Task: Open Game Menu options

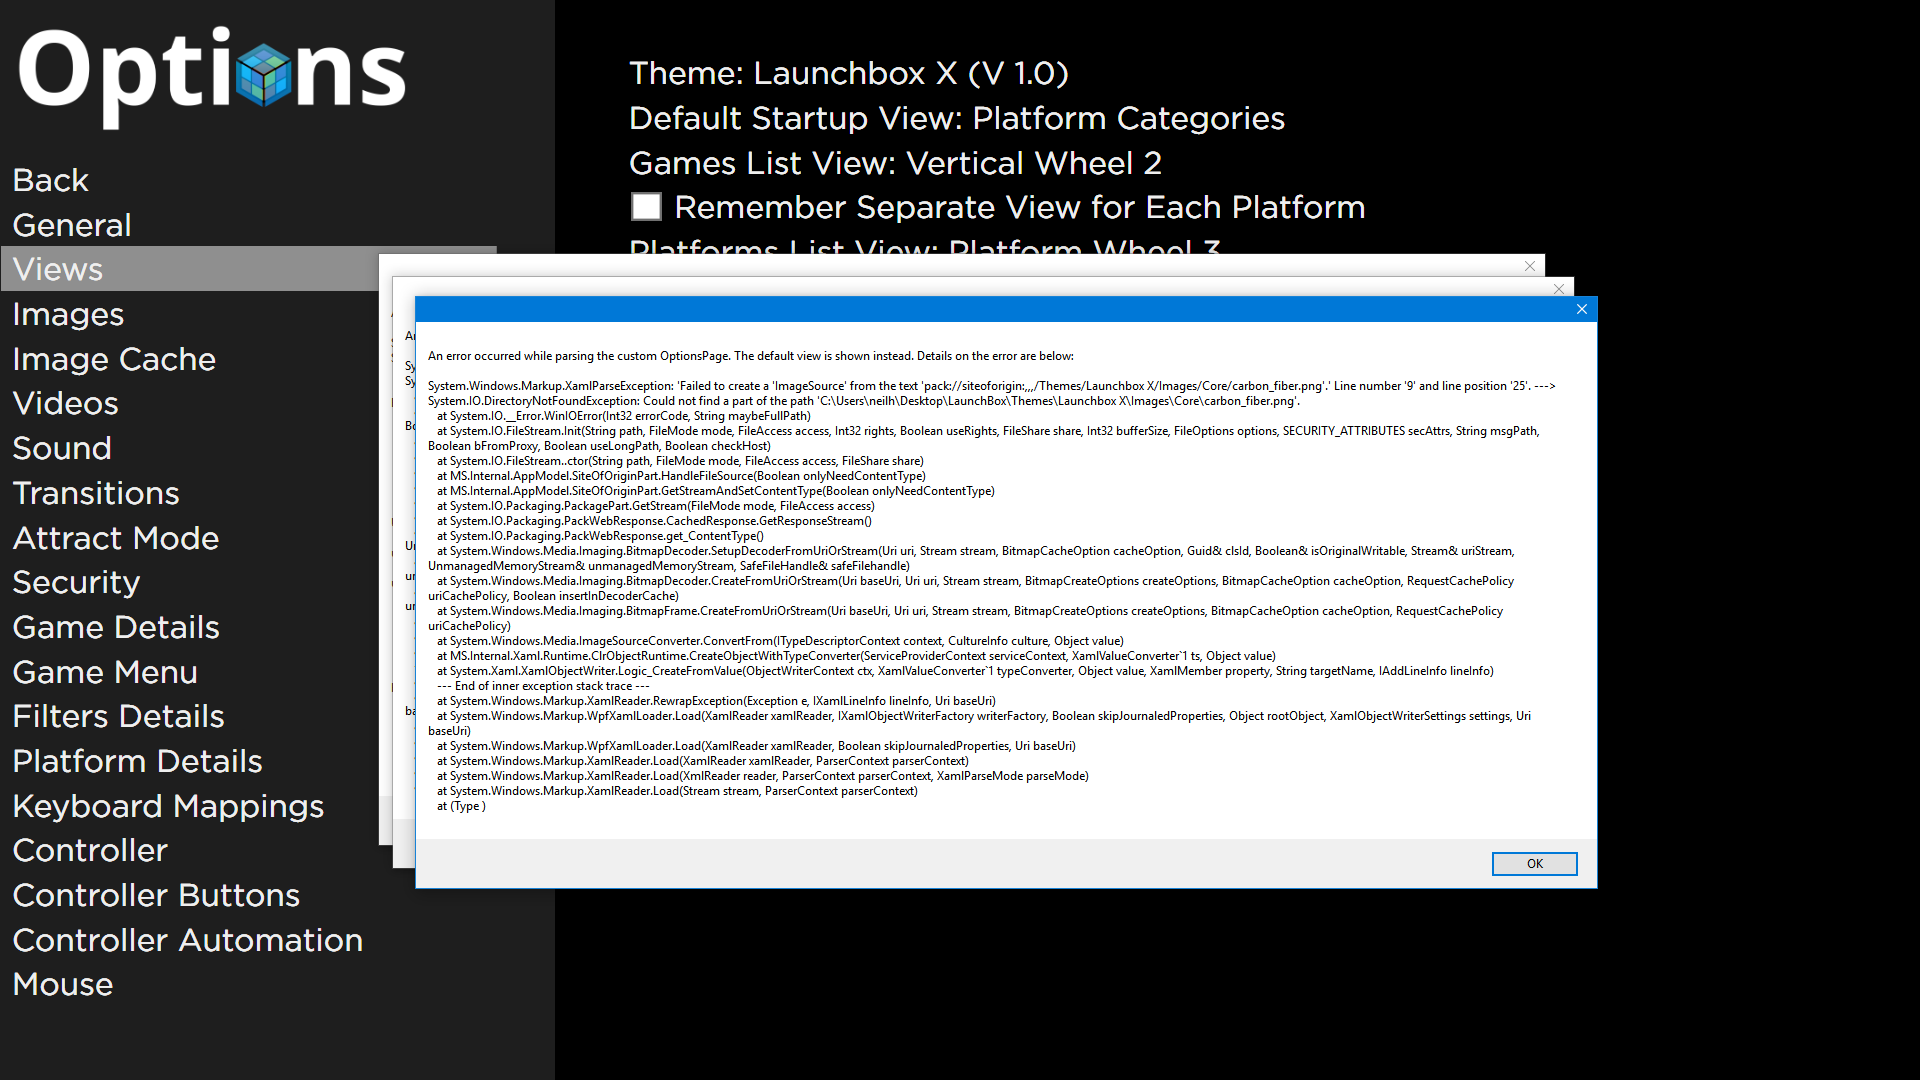Action: (x=105, y=672)
